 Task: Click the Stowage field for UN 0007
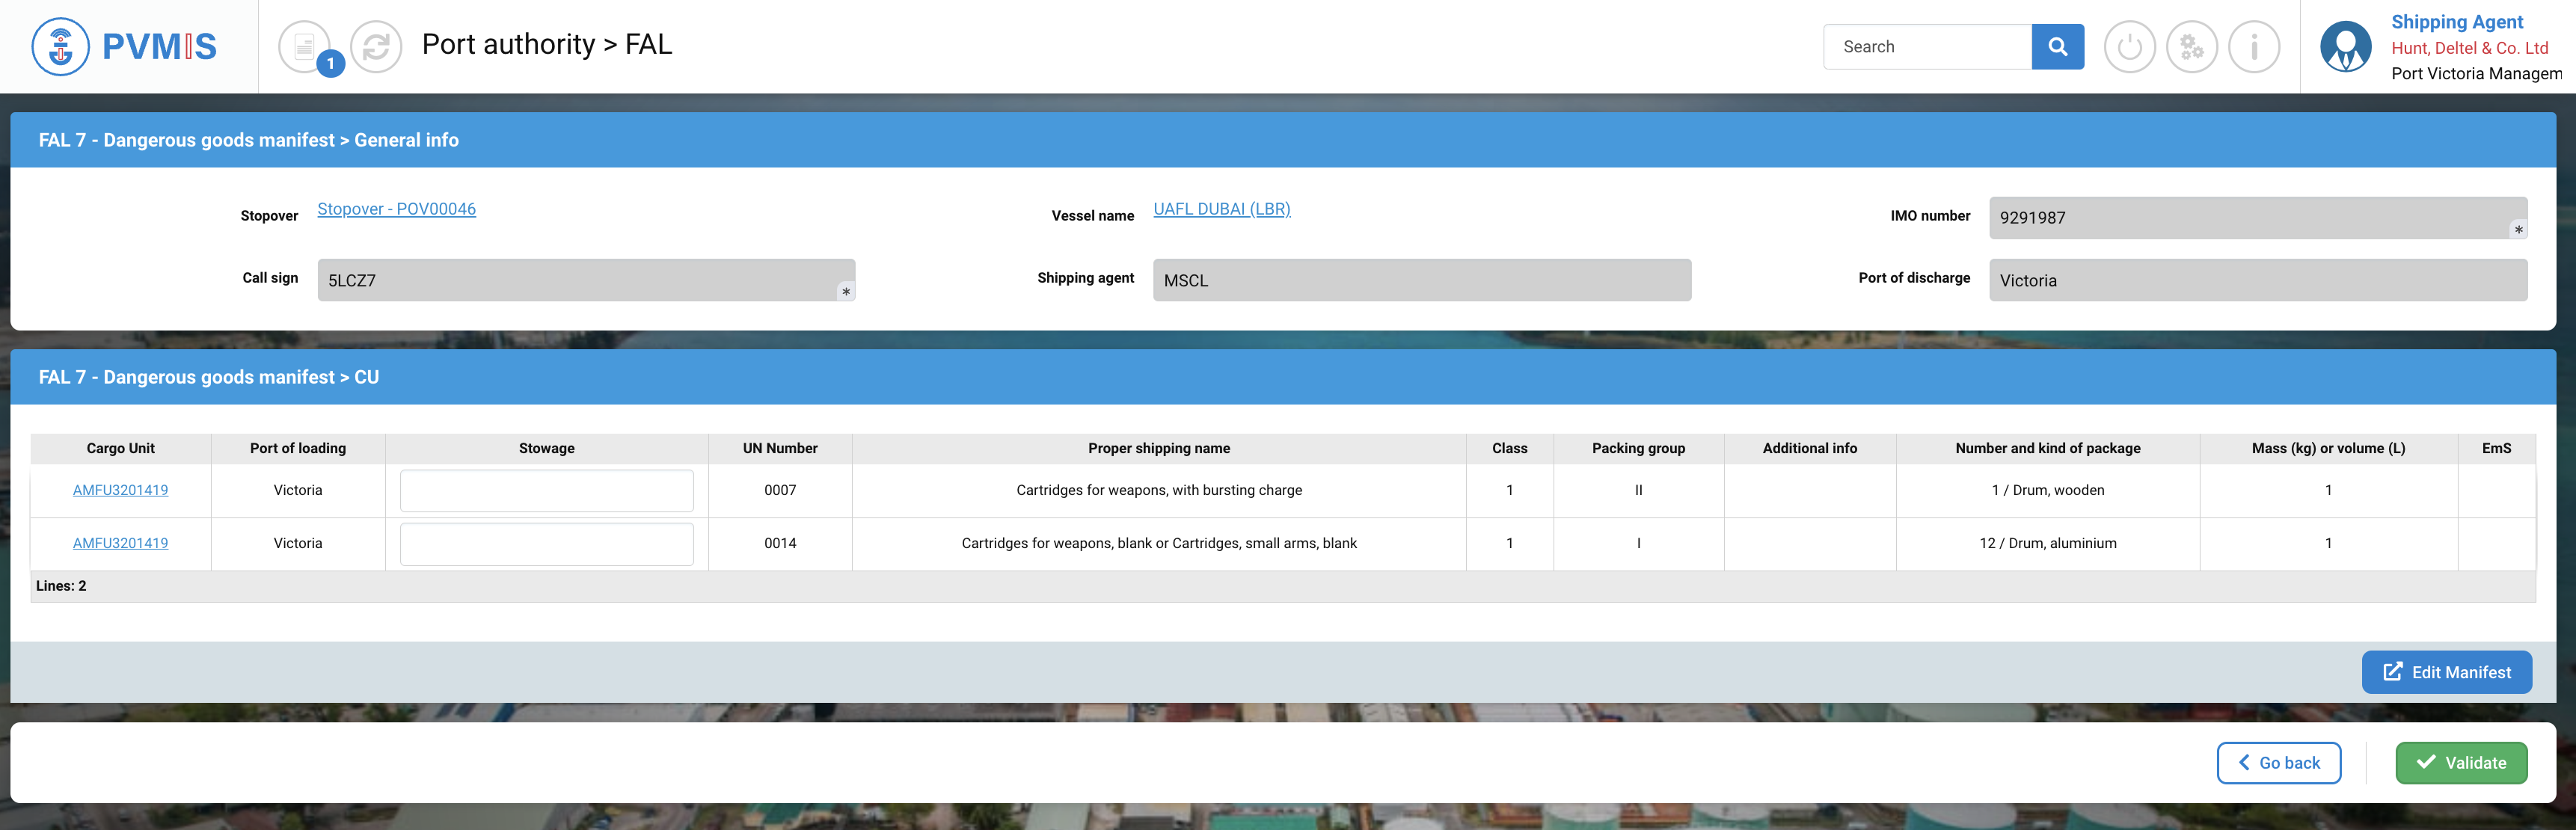(546, 491)
